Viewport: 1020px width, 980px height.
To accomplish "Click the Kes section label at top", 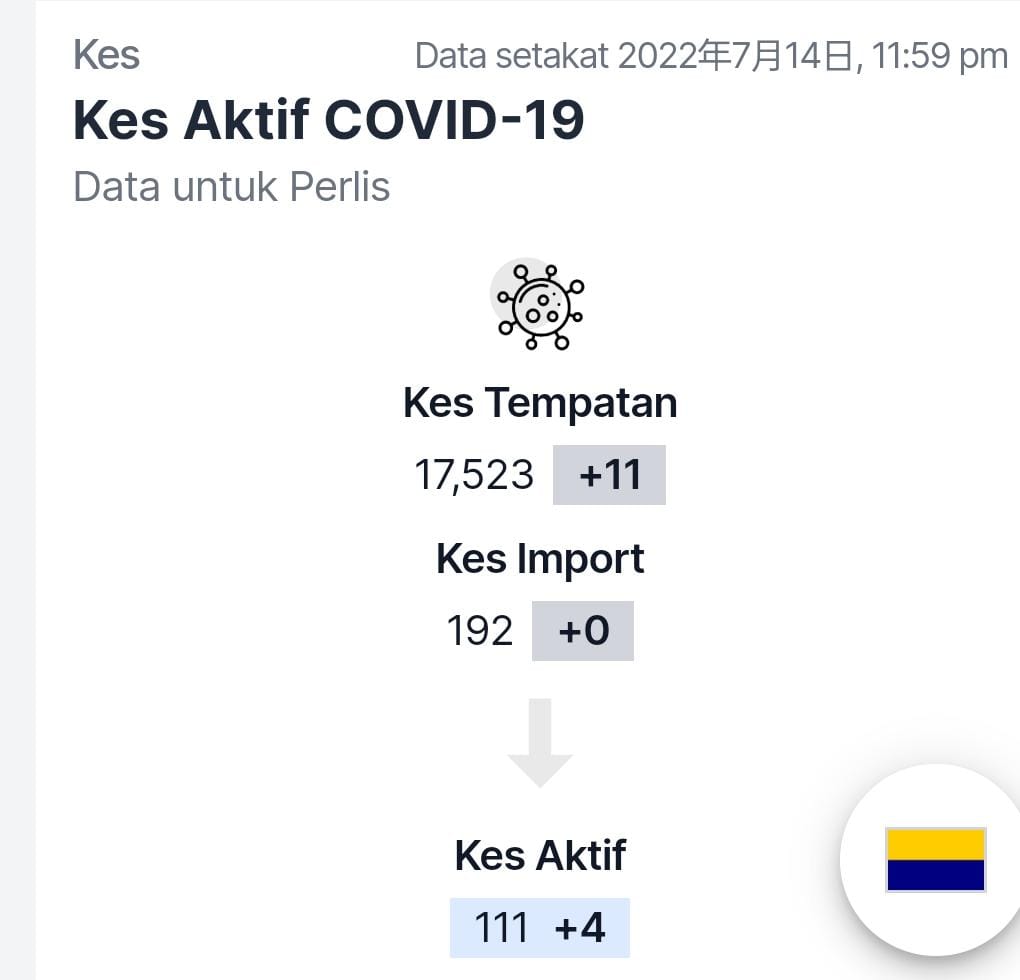I will click(x=106, y=55).
